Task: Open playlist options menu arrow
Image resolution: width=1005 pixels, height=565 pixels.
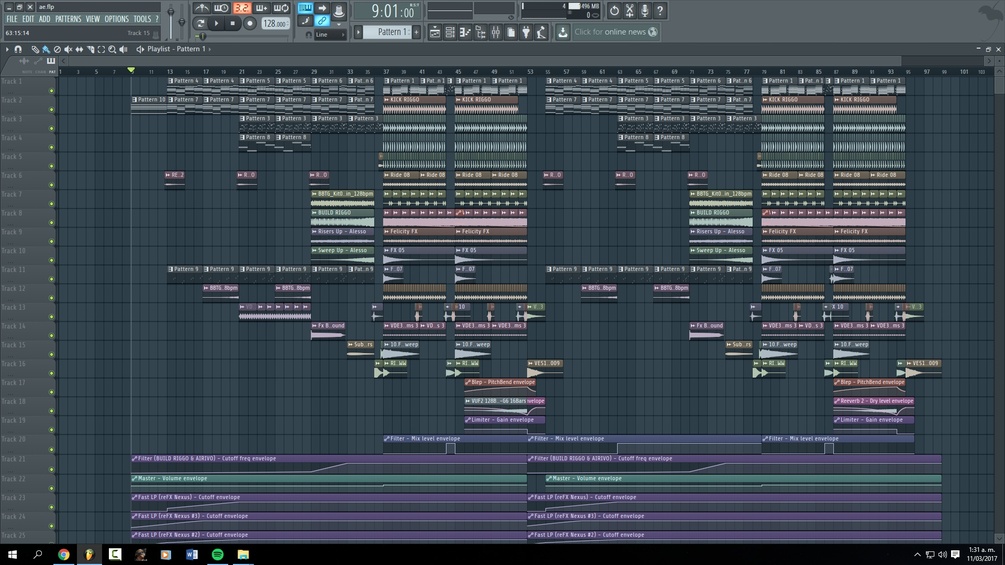Action: click(7, 49)
